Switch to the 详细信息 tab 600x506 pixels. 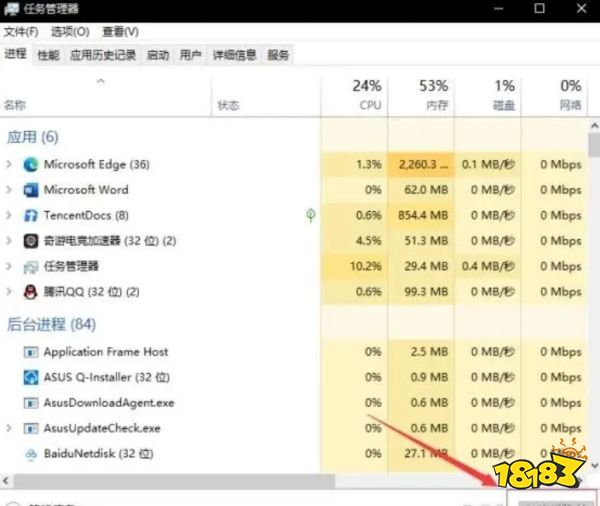(234, 55)
